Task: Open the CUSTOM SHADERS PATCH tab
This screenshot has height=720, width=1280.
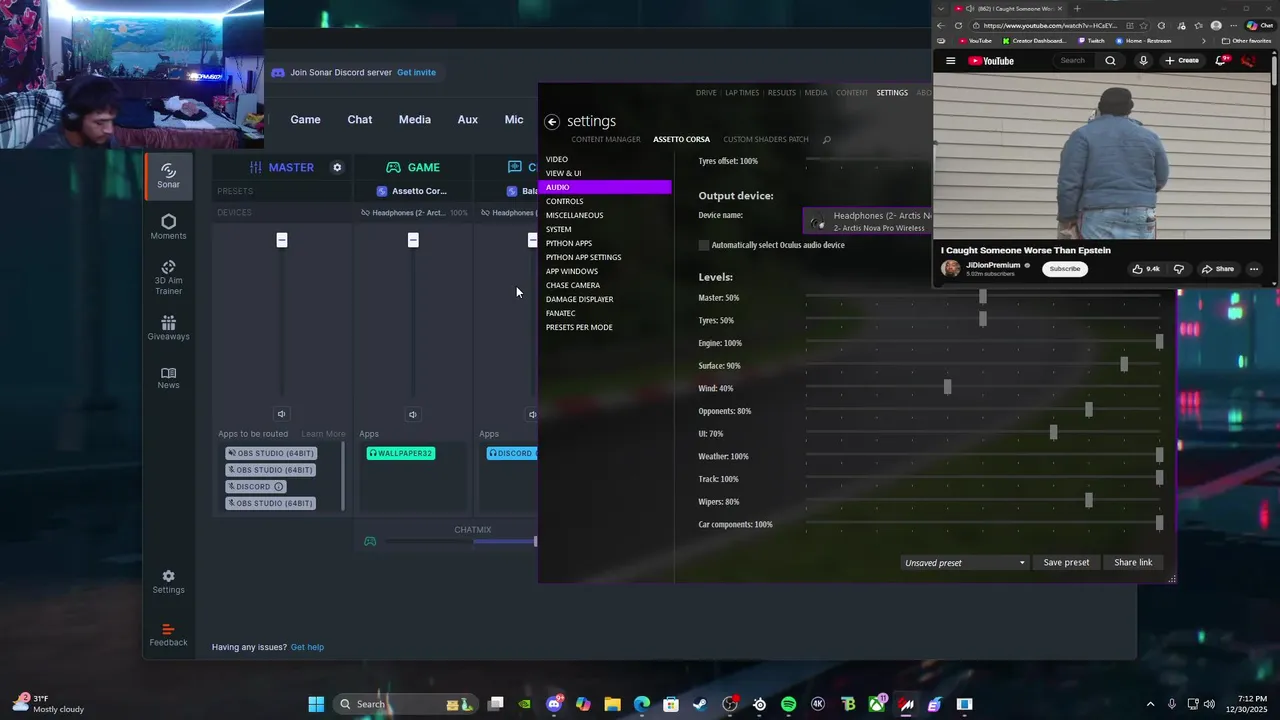Action: 766,140
